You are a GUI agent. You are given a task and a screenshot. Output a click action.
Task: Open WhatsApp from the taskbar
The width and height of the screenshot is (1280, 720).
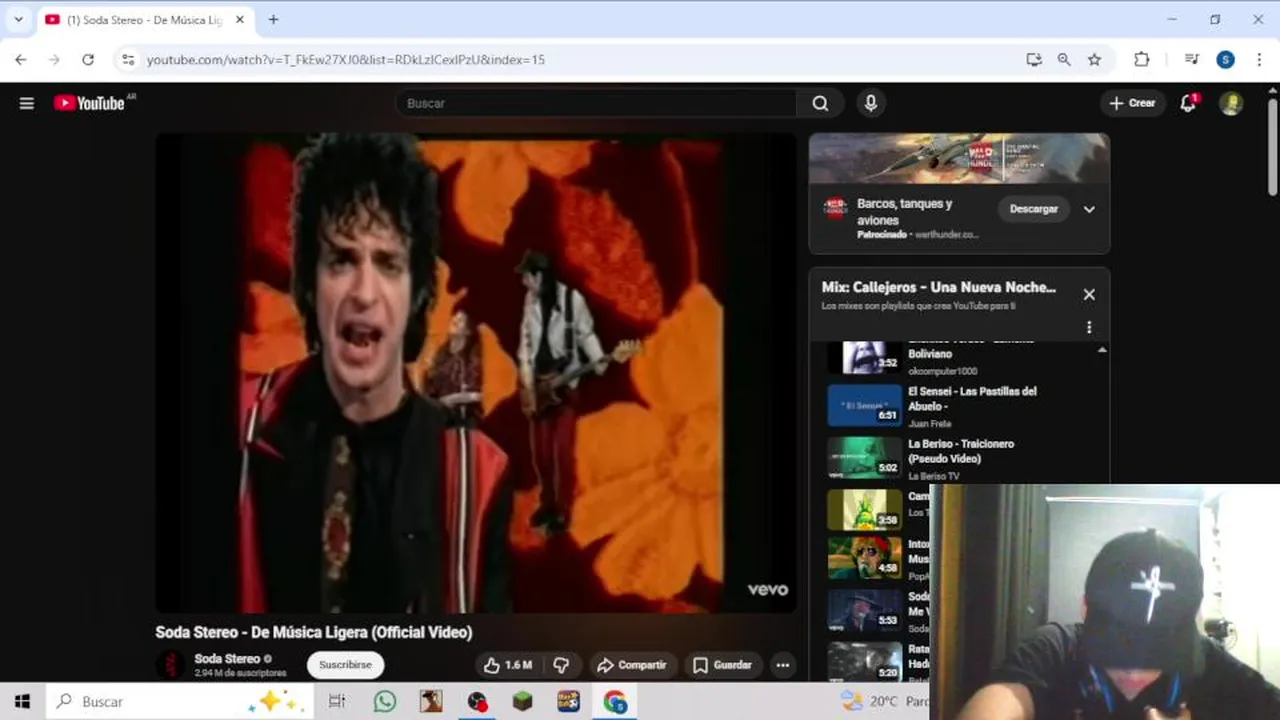(x=385, y=701)
